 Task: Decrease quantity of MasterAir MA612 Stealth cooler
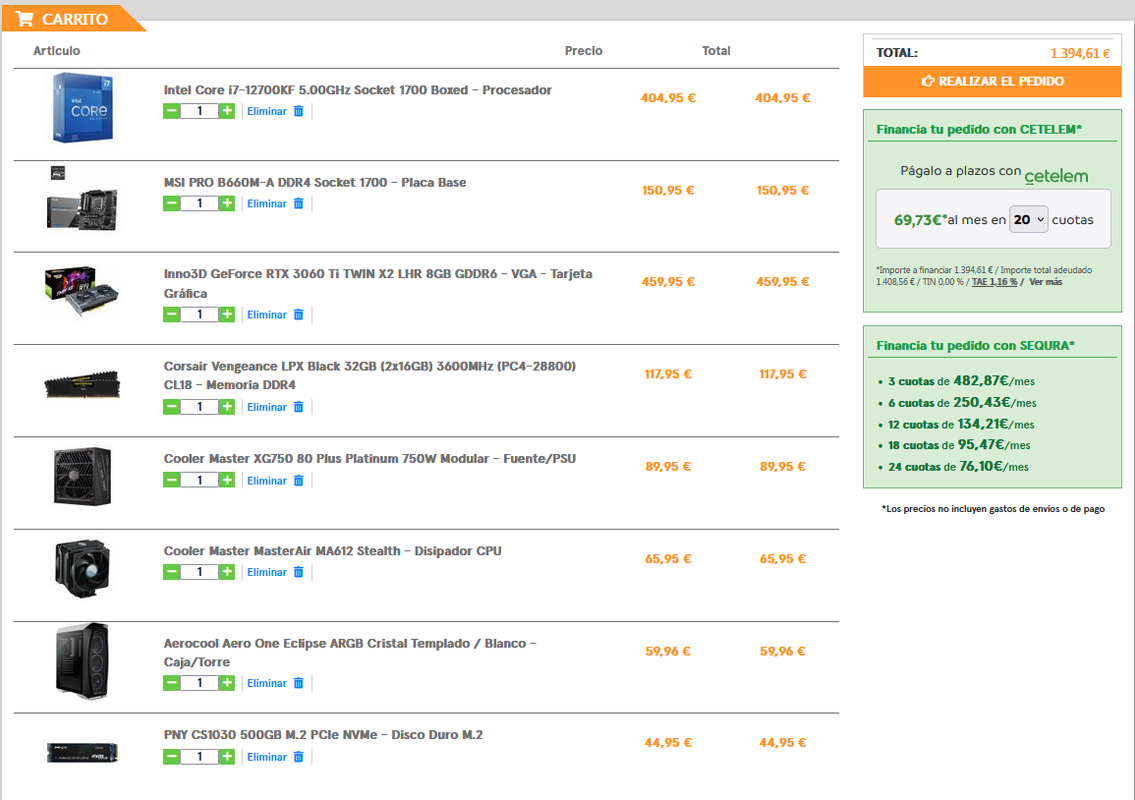[x=172, y=572]
